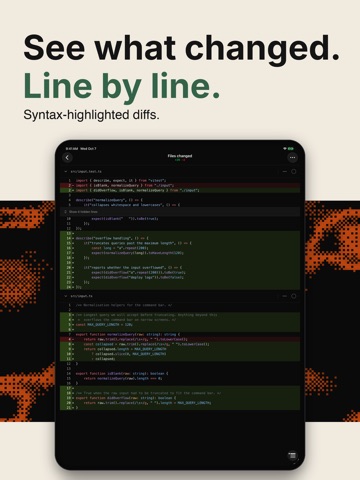The width and height of the screenshot is (360, 480).
Task: Select the removed return raw.trim() line
Action: coord(180,339)
